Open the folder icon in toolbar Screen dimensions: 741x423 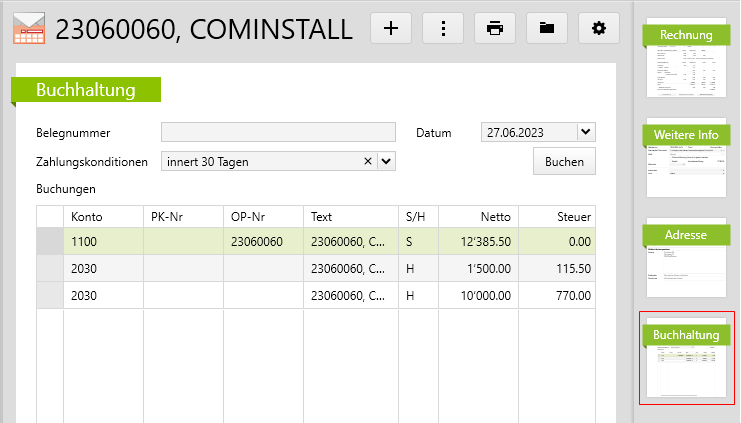[547, 29]
